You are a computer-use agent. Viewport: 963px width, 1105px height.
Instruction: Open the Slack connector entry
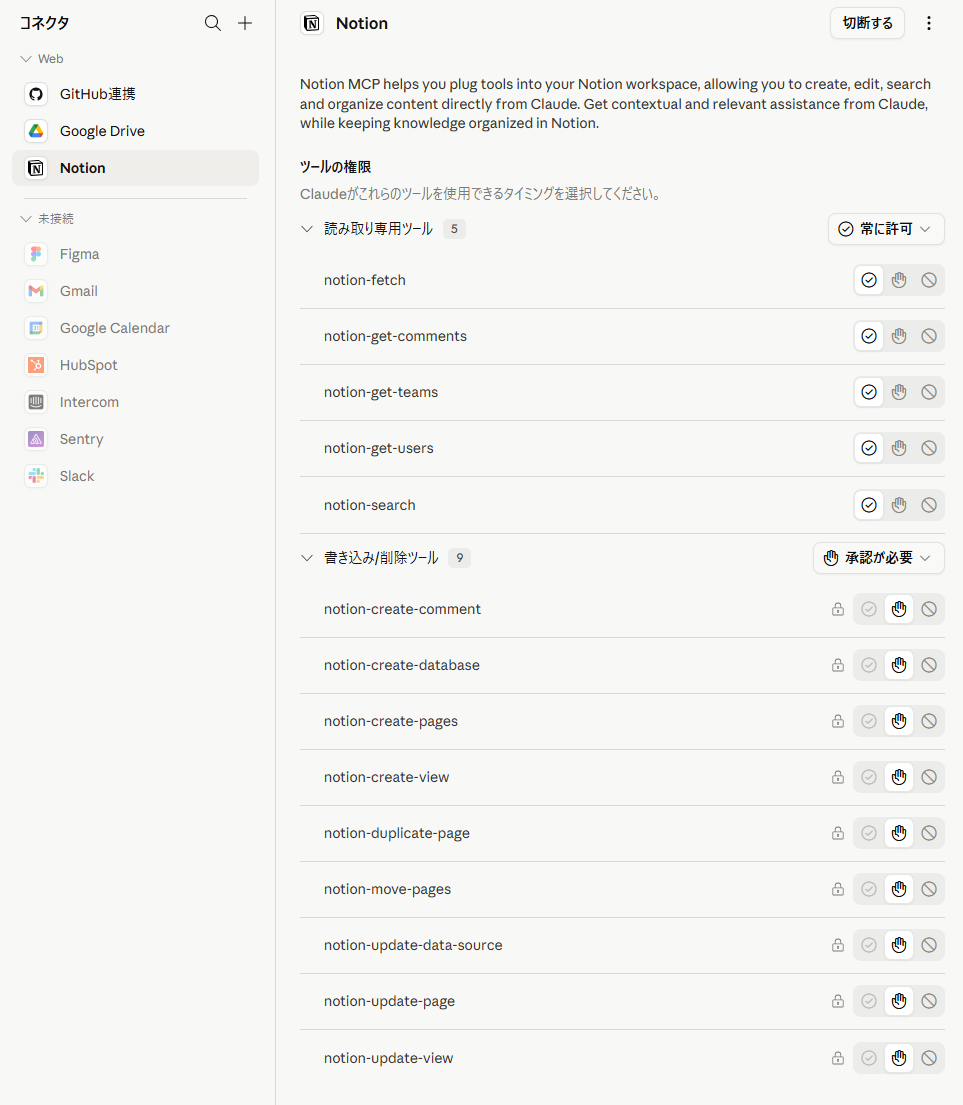(135, 476)
